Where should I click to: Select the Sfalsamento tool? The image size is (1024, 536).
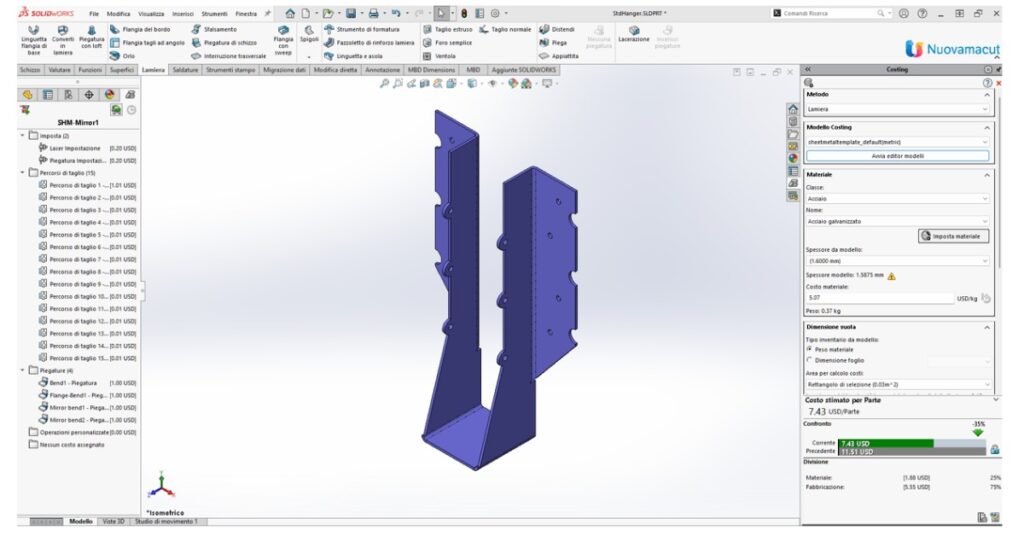click(214, 29)
